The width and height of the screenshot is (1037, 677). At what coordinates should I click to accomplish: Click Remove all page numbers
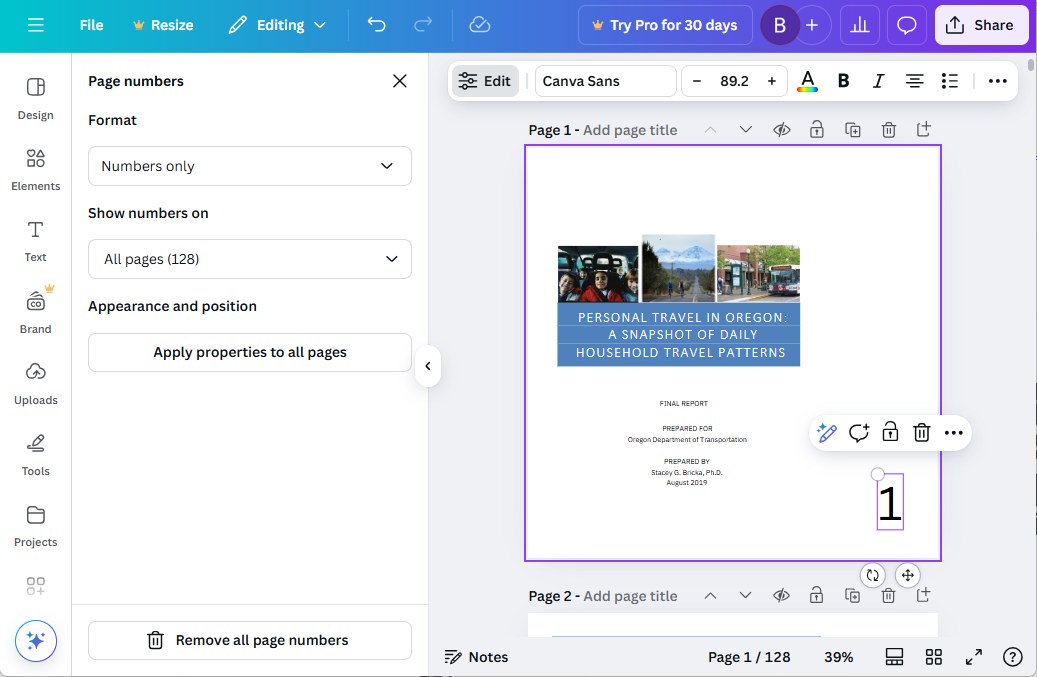(x=249, y=640)
